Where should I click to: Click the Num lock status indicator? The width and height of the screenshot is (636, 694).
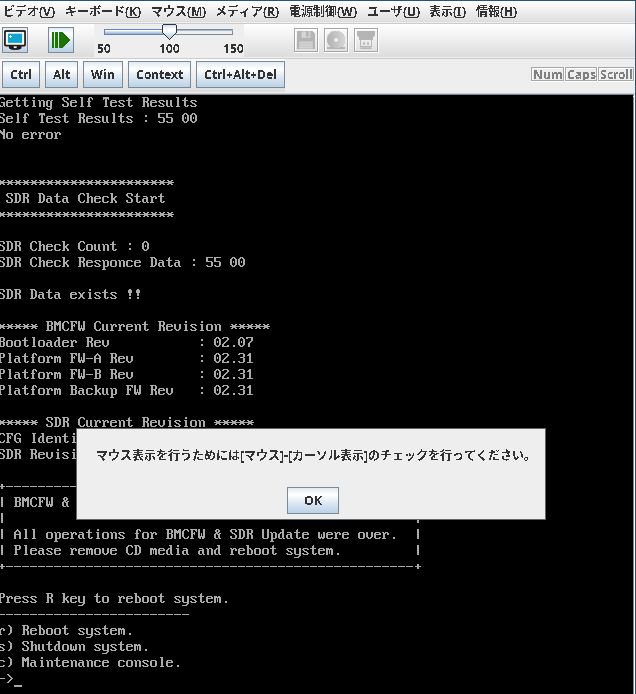pos(547,75)
